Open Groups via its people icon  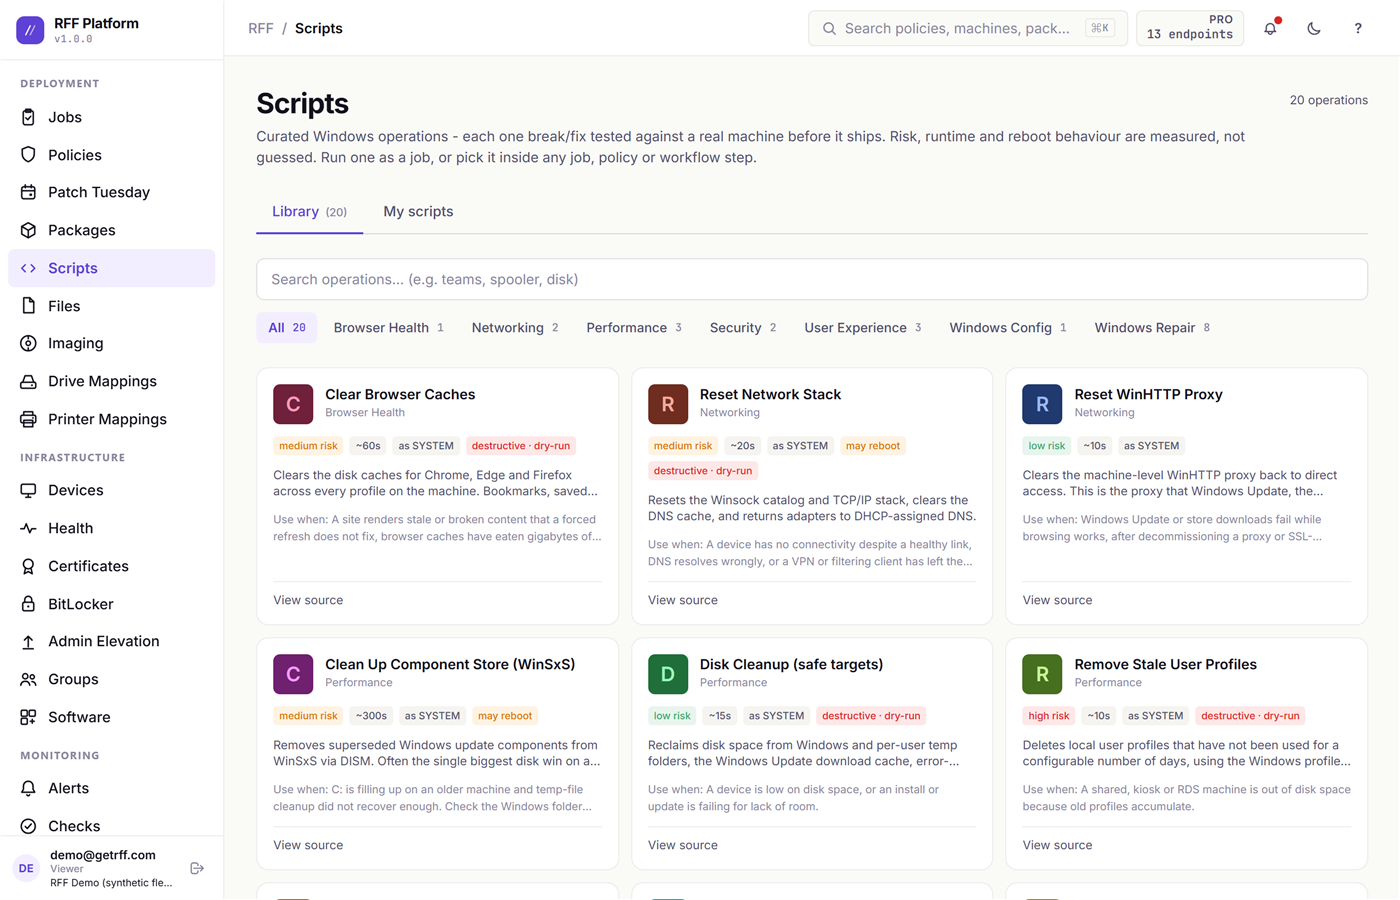[x=28, y=679]
